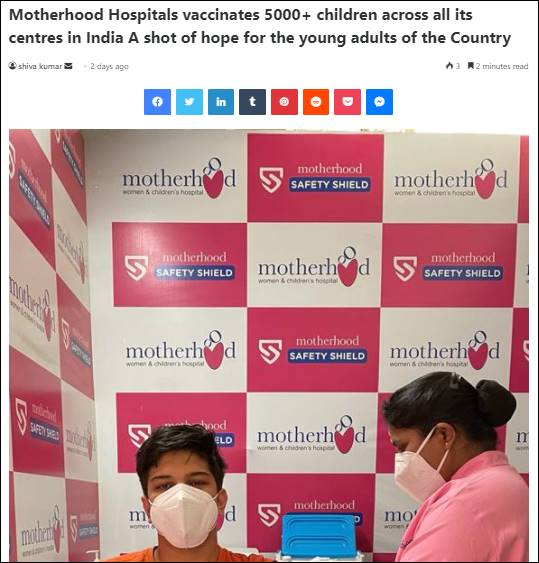Click the masked boy in the photo

(x=183, y=494)
